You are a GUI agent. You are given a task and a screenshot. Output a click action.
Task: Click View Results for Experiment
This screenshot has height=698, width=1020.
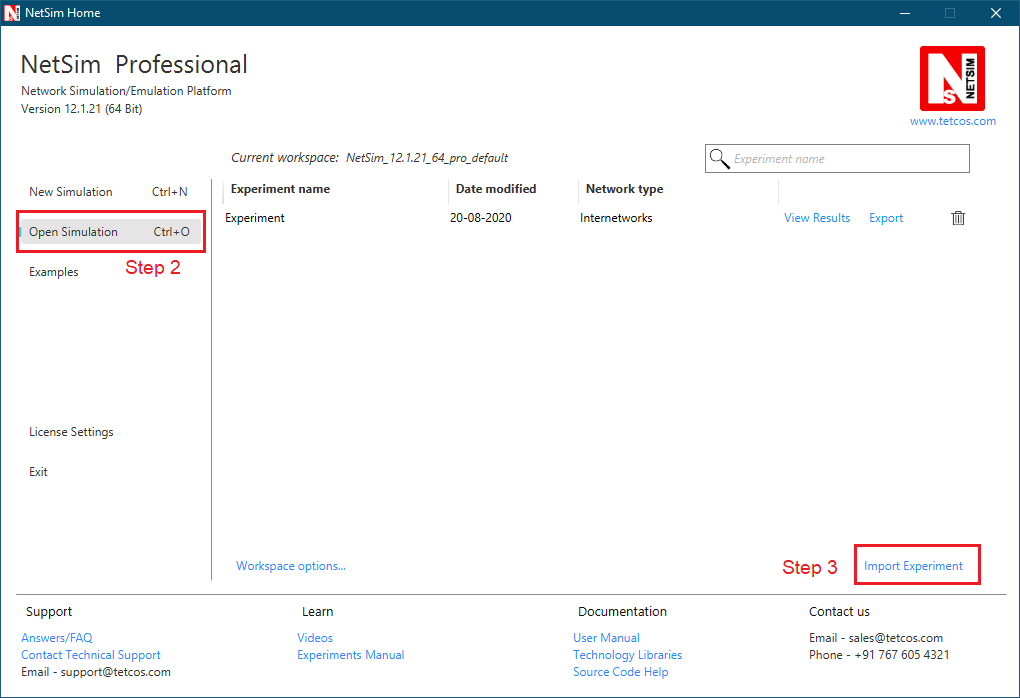[816, 218]
